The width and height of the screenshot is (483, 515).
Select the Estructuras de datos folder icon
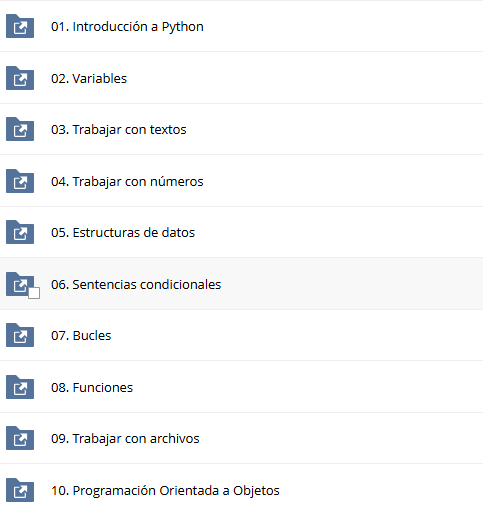[20, 232]
